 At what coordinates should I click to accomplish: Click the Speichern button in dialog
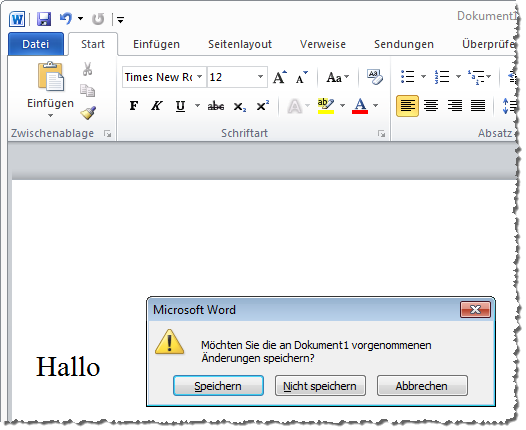[218, 386]
